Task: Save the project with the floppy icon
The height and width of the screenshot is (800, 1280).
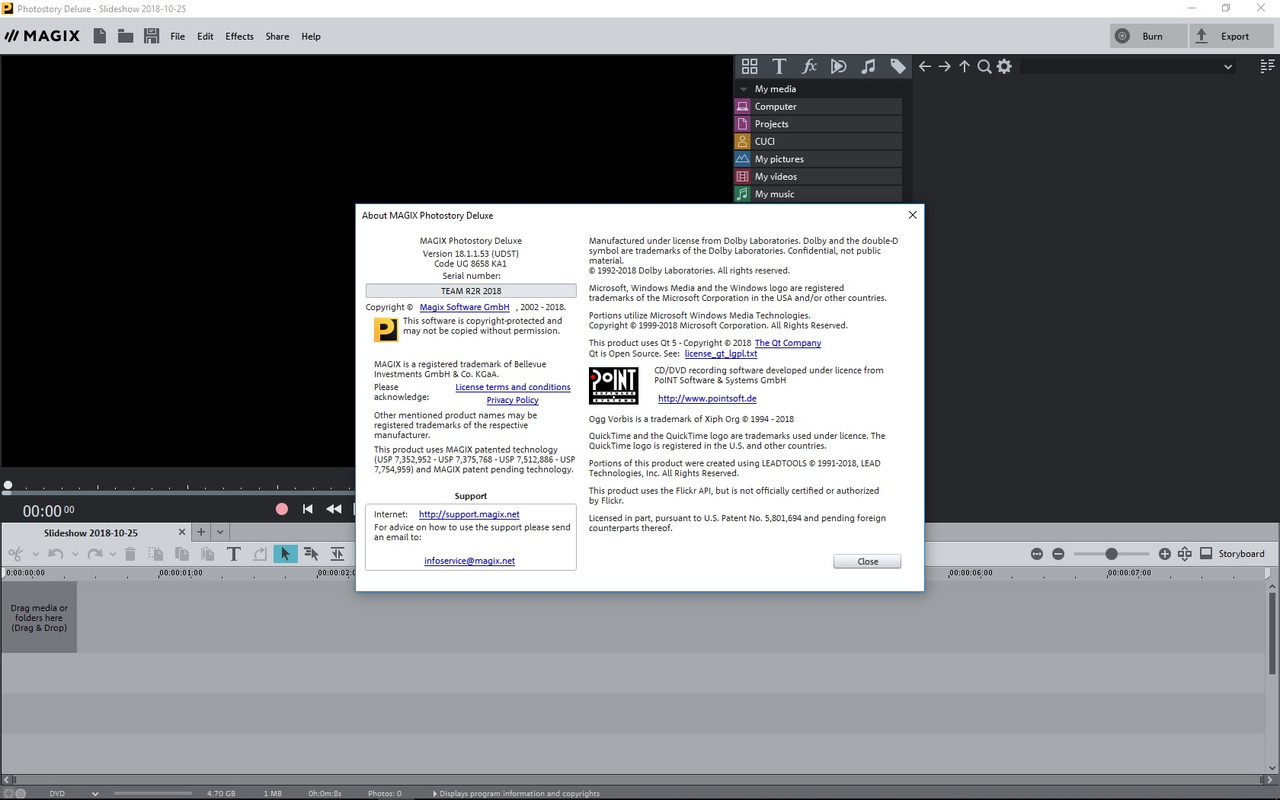Action: (x=152, y=36)
